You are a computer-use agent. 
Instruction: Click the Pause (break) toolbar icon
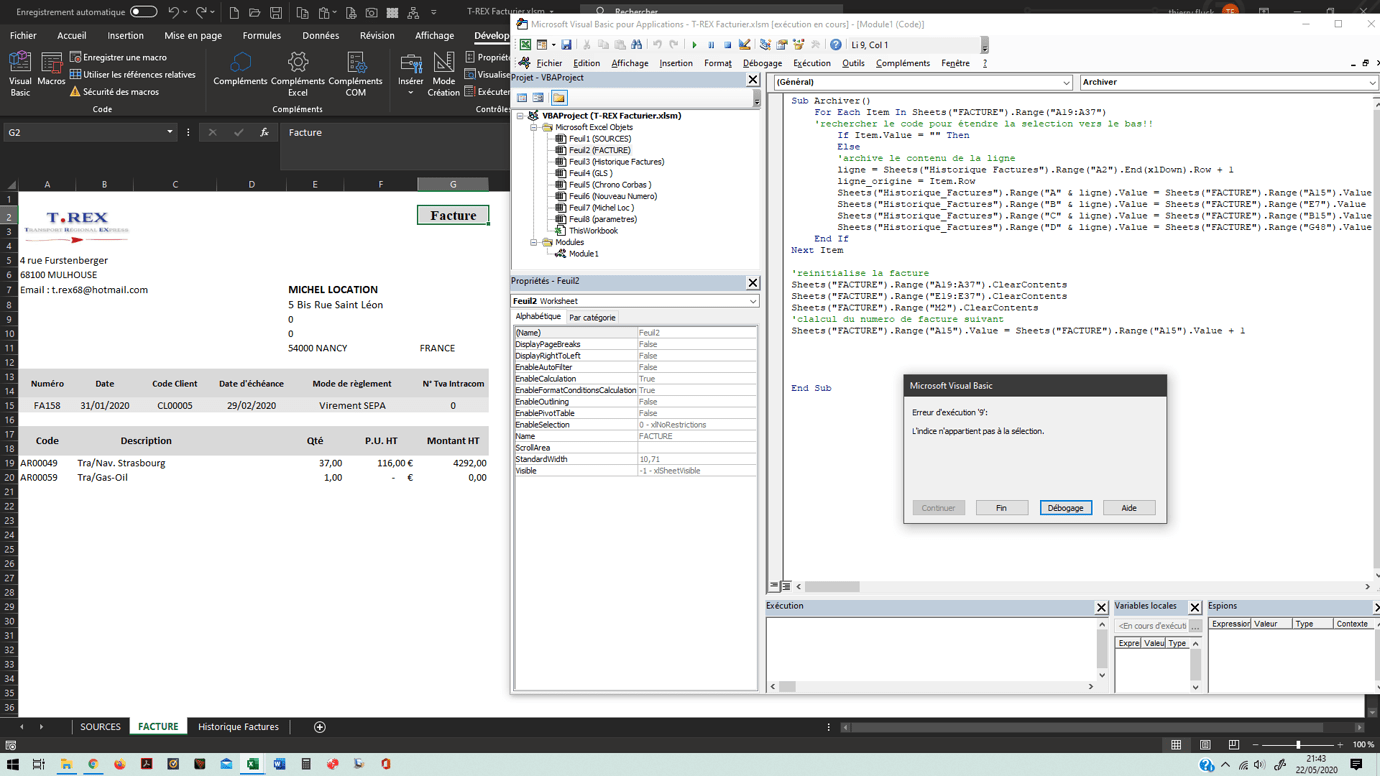click(711, 45)
